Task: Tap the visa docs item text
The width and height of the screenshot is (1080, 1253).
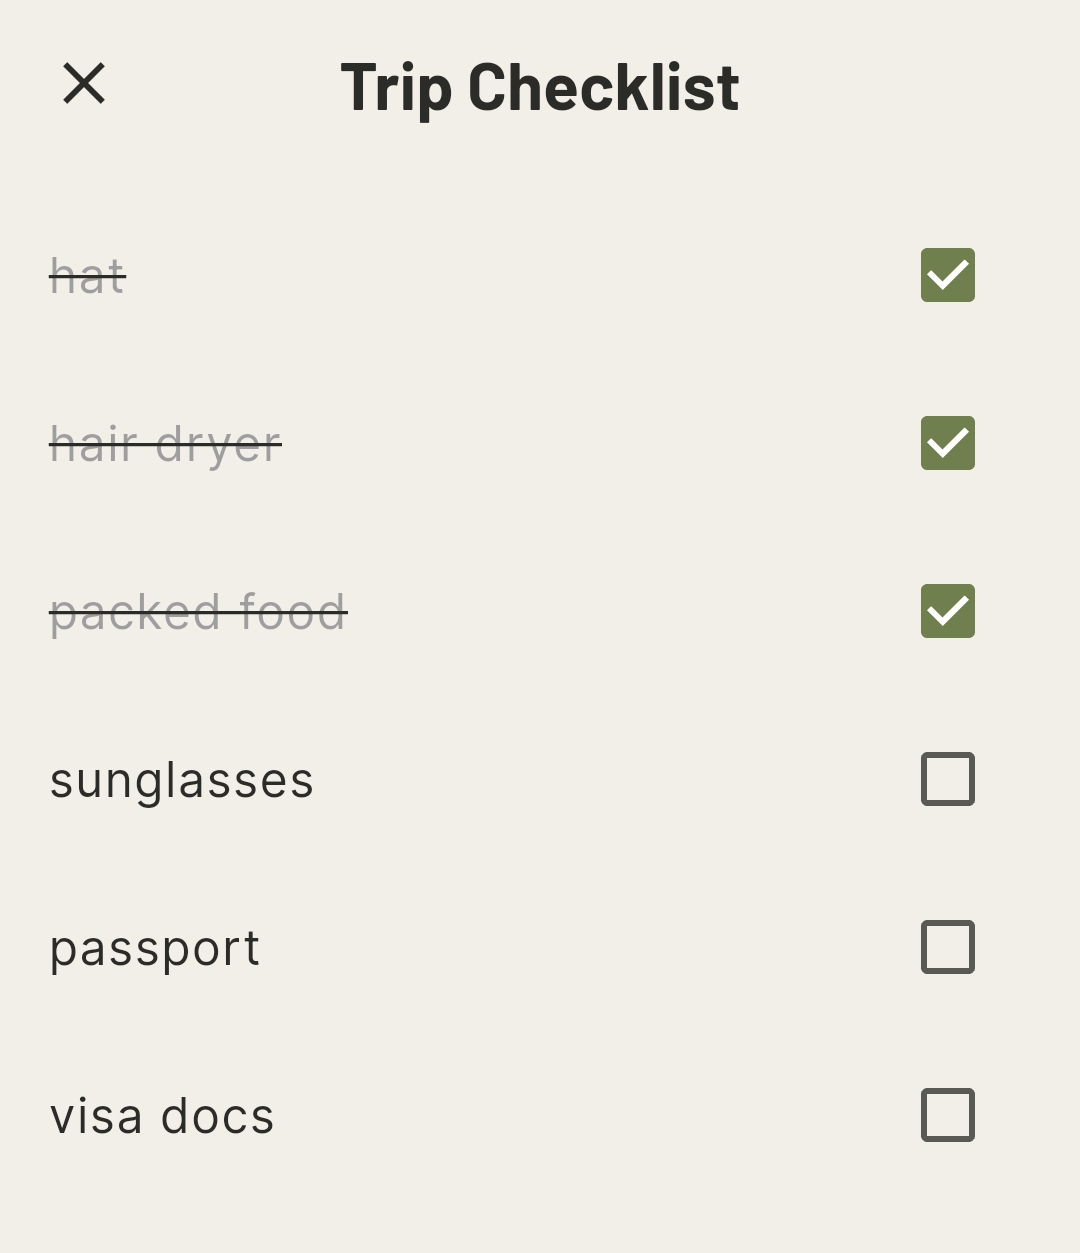Action: pyautogui.click(x=162, y=1116)
